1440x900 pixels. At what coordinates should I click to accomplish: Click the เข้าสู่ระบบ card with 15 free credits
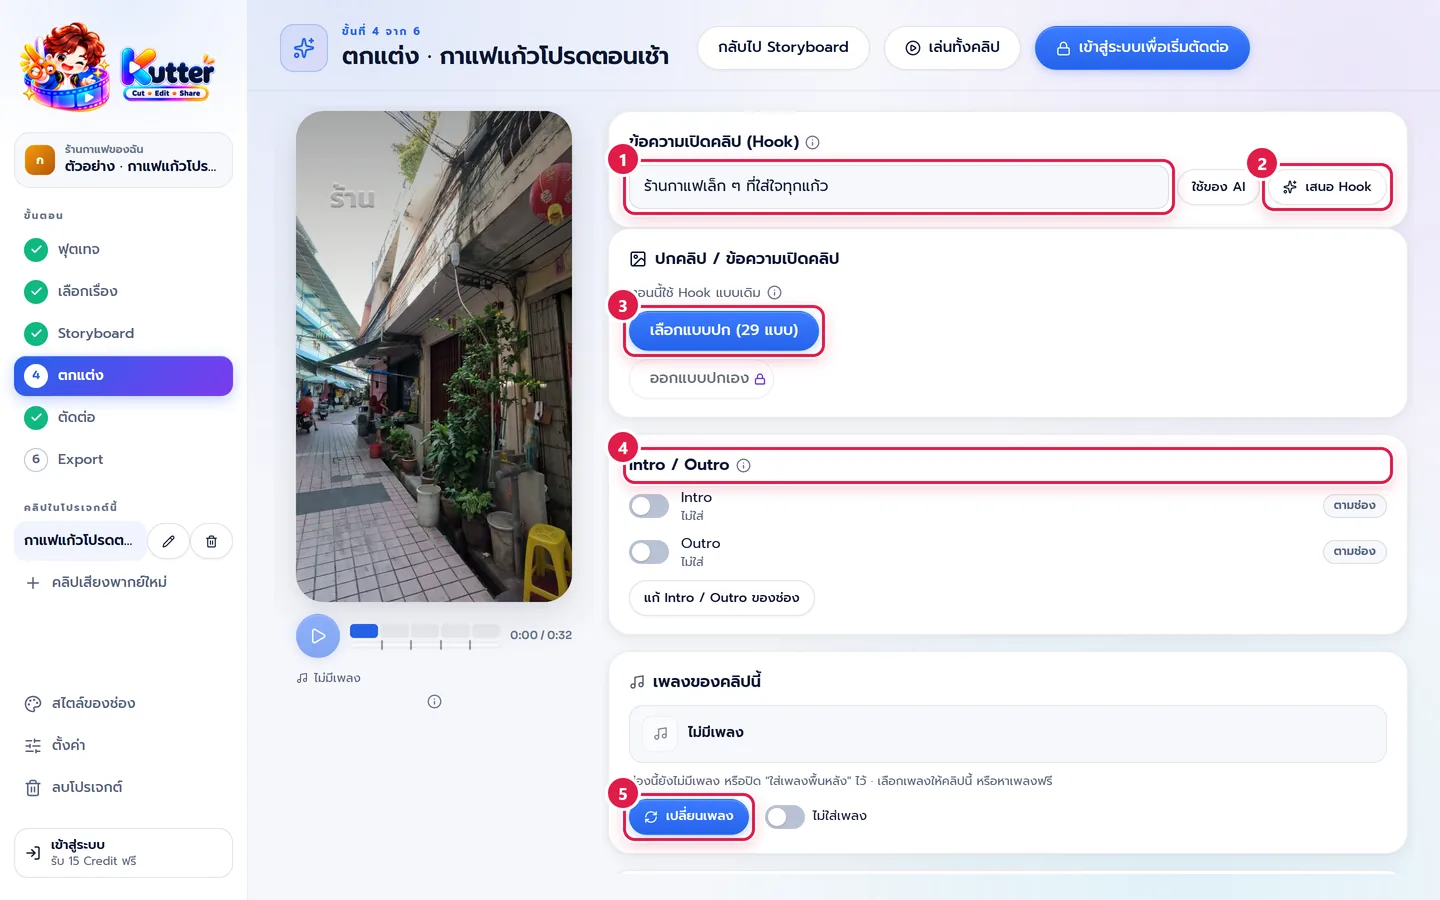click(x=123, y=853)
